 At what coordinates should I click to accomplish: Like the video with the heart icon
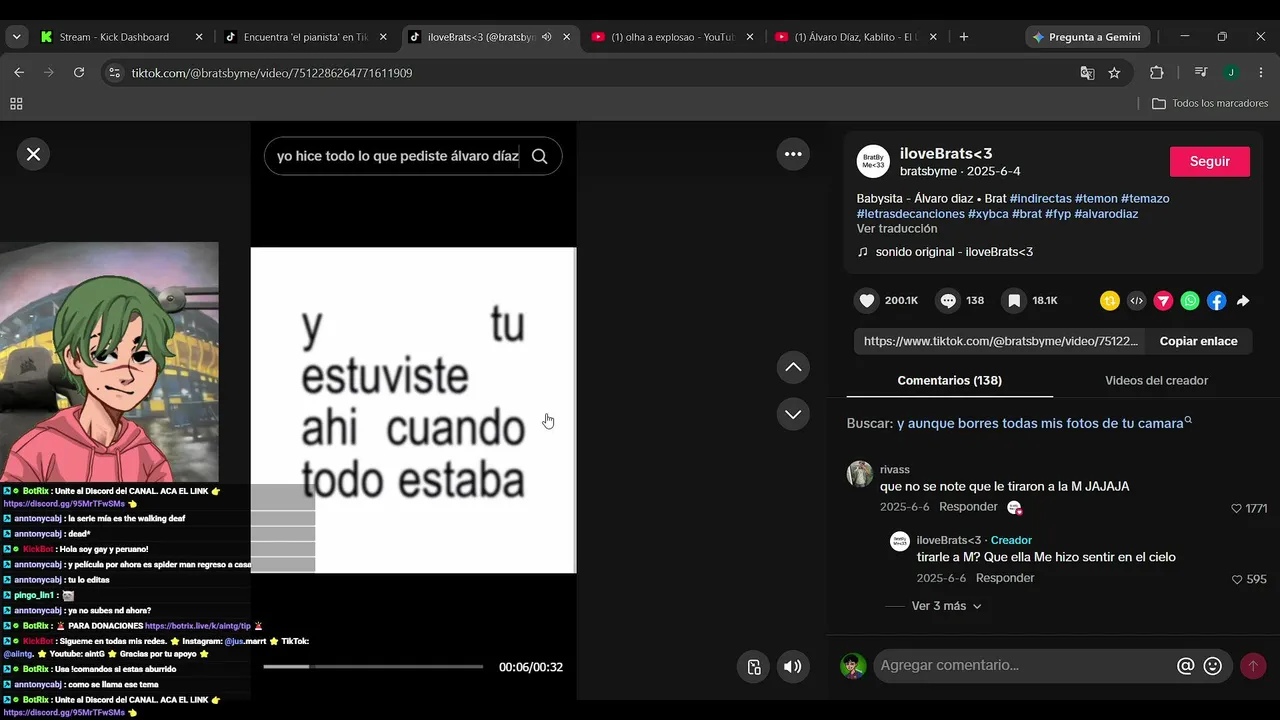[x=867, y=301]
